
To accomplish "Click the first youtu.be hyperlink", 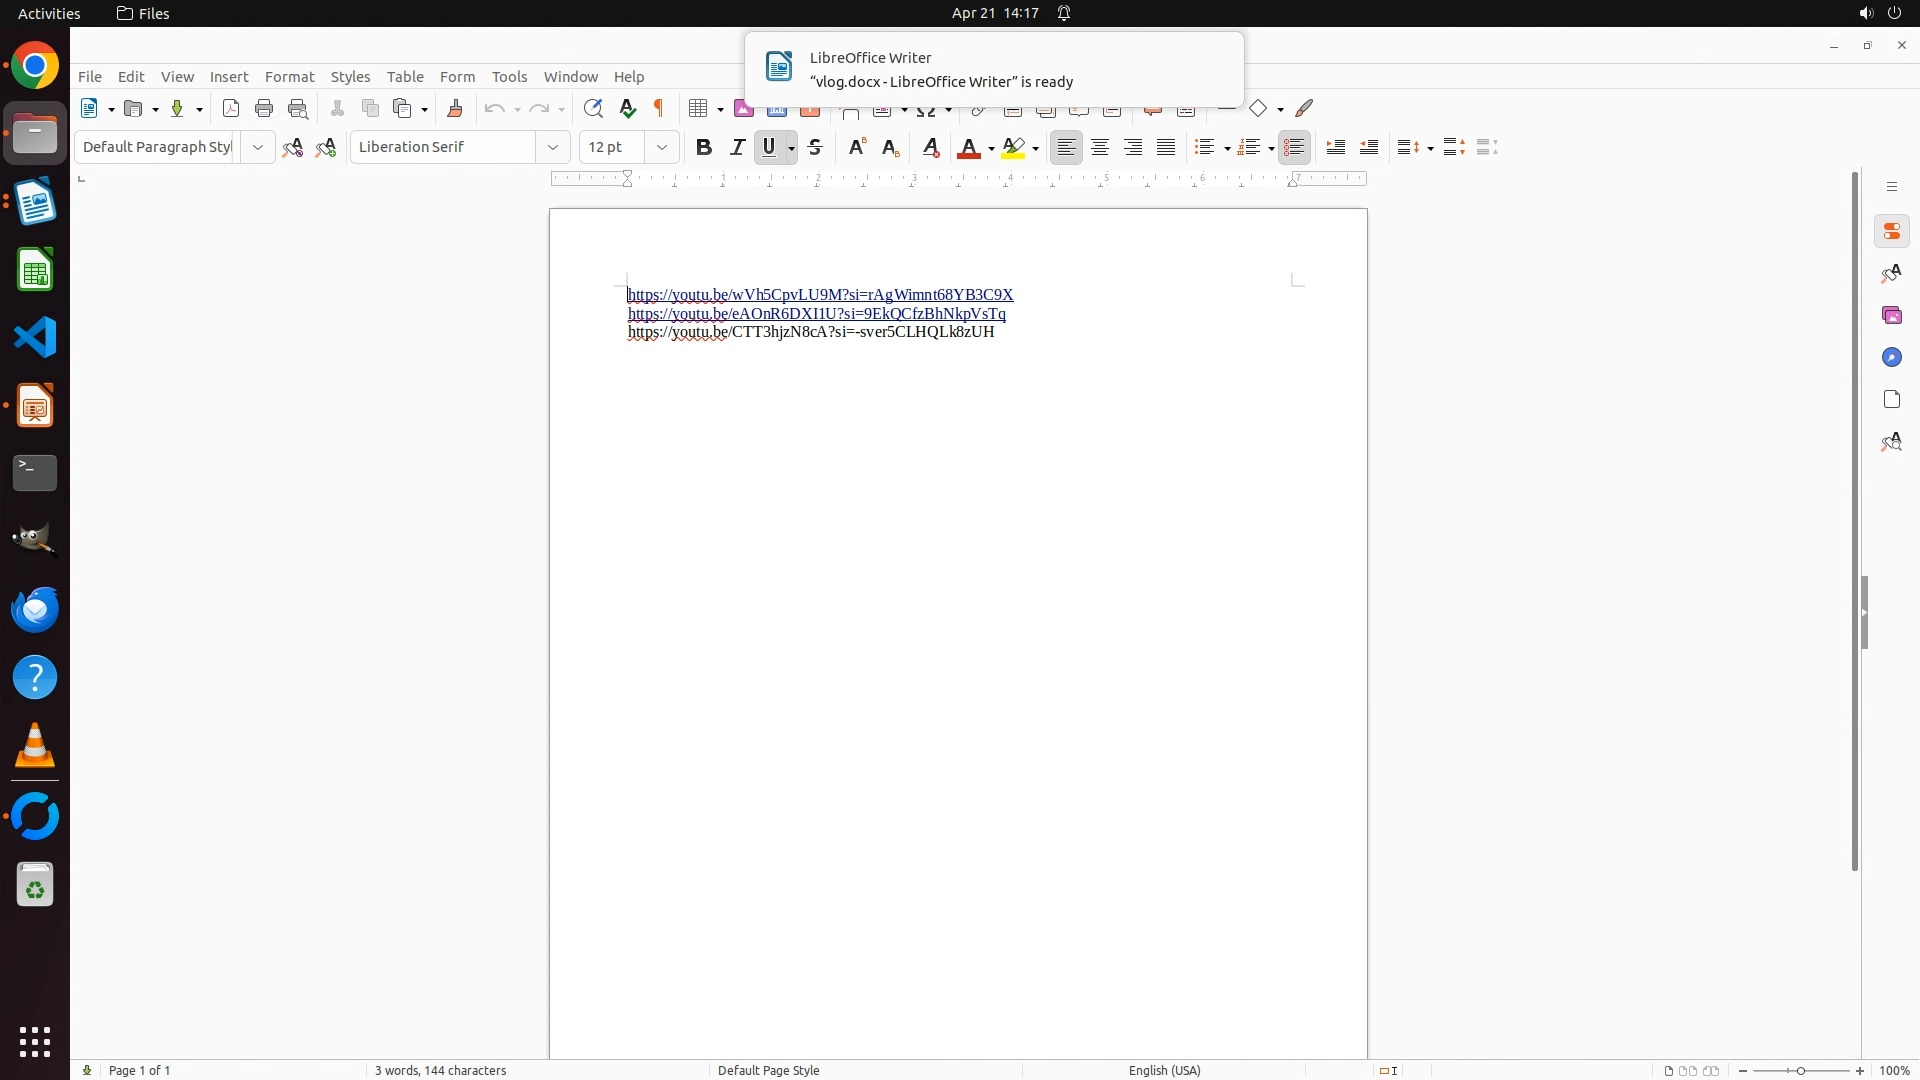I will [820, 295].
